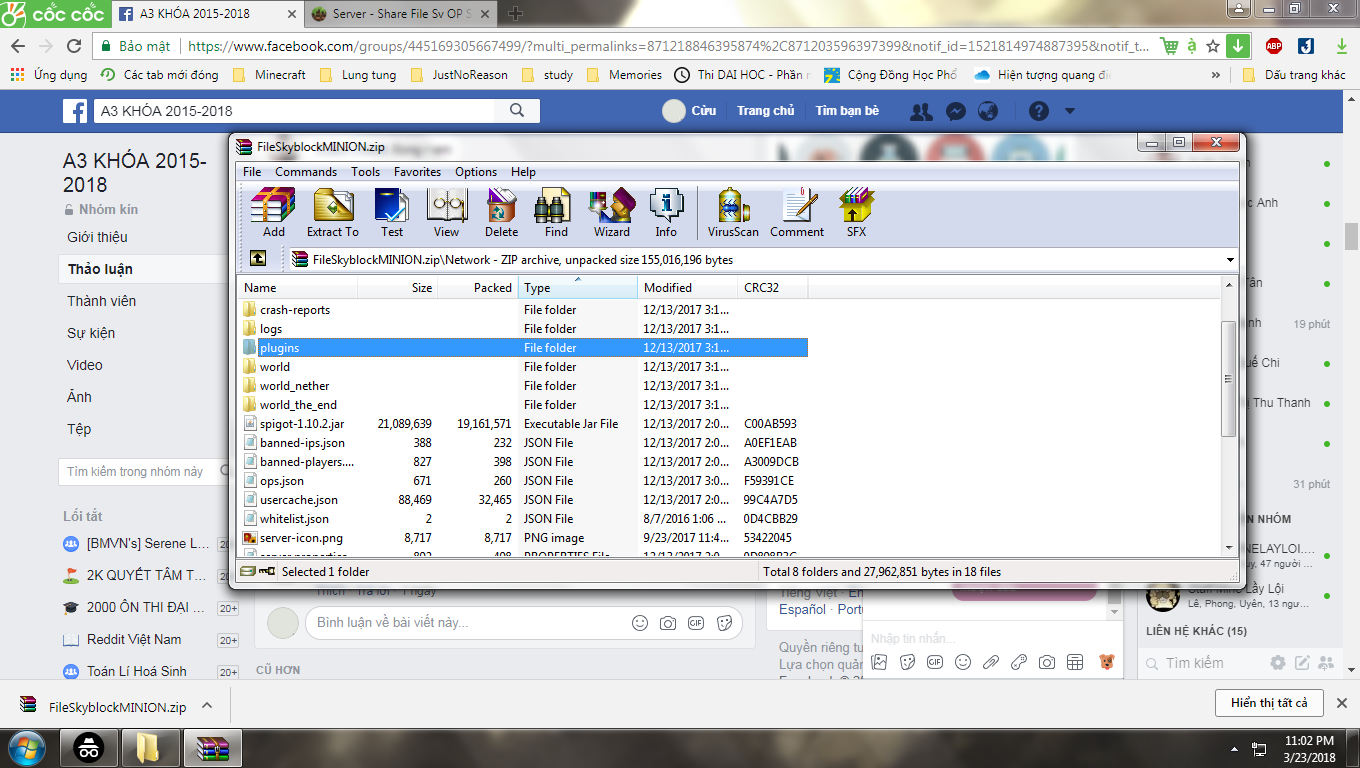The width and height of the screenshot is (1360, 768).
Task: Show archive Info in WinRAR
Action: (666, 213)
